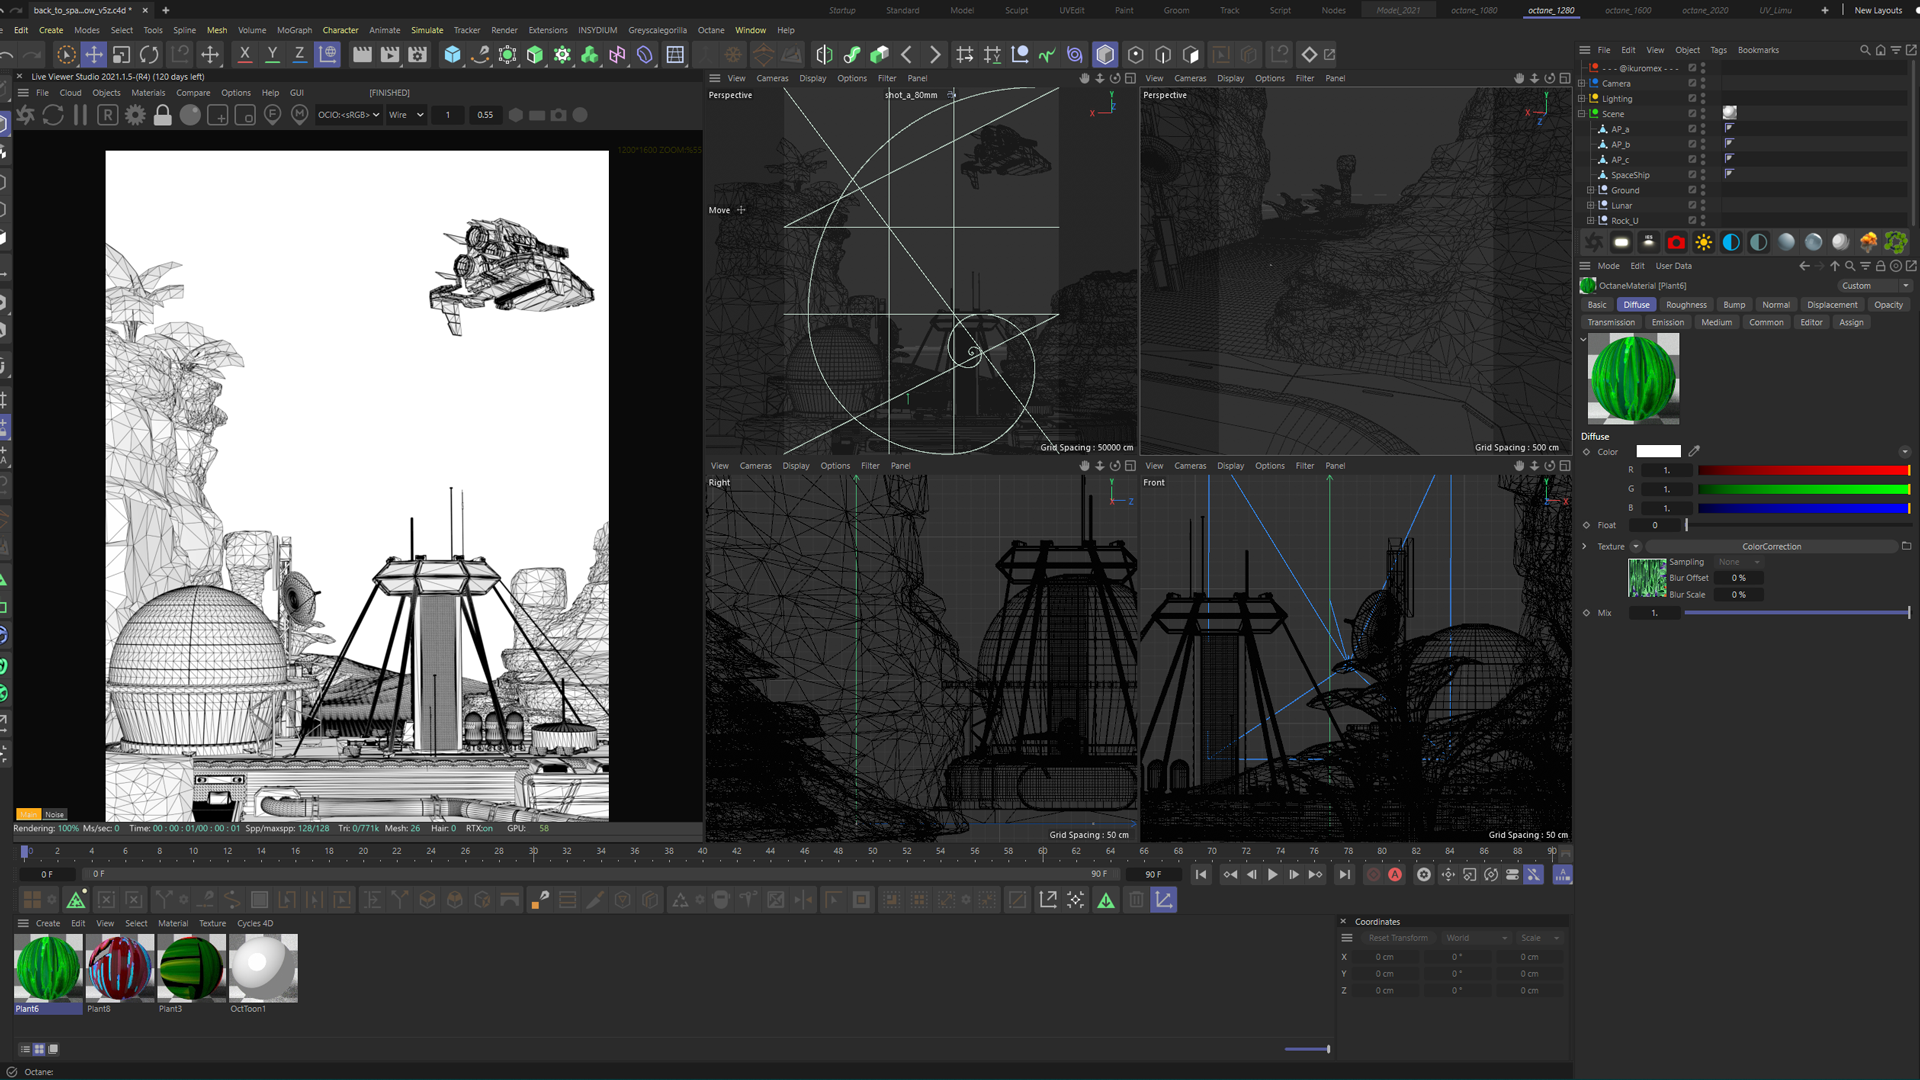Open the World coordinate dropdown
The image size is (1920, 1080).
click(1476, 938)
